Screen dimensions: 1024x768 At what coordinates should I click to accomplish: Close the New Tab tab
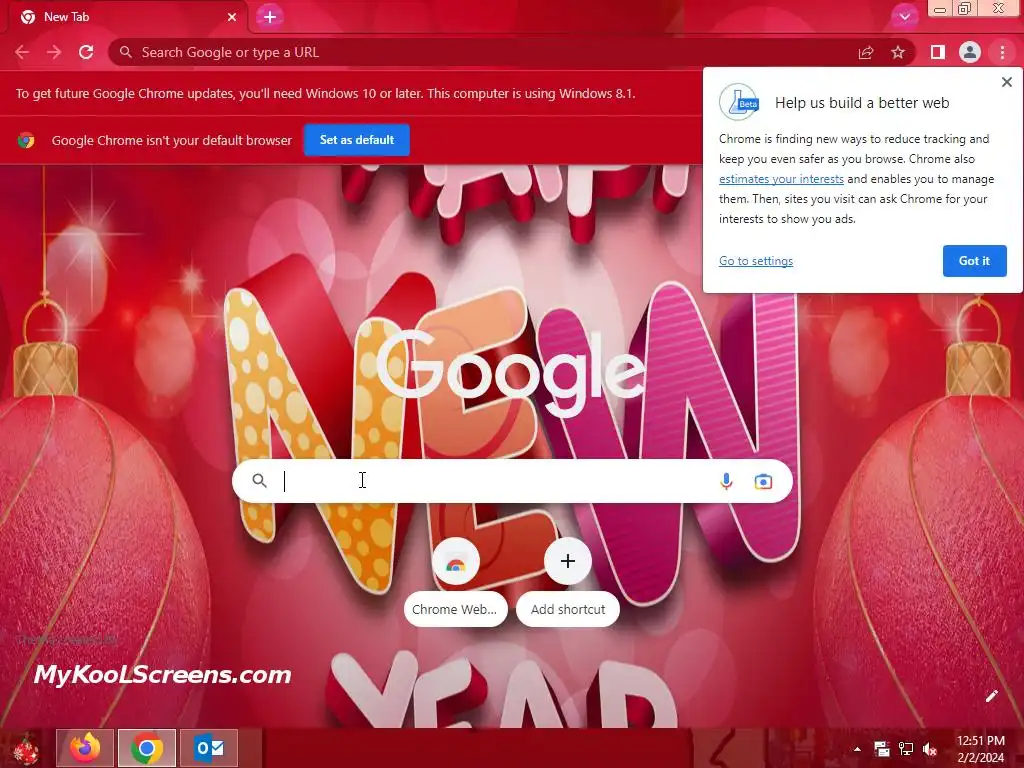[x=232, y=17]
